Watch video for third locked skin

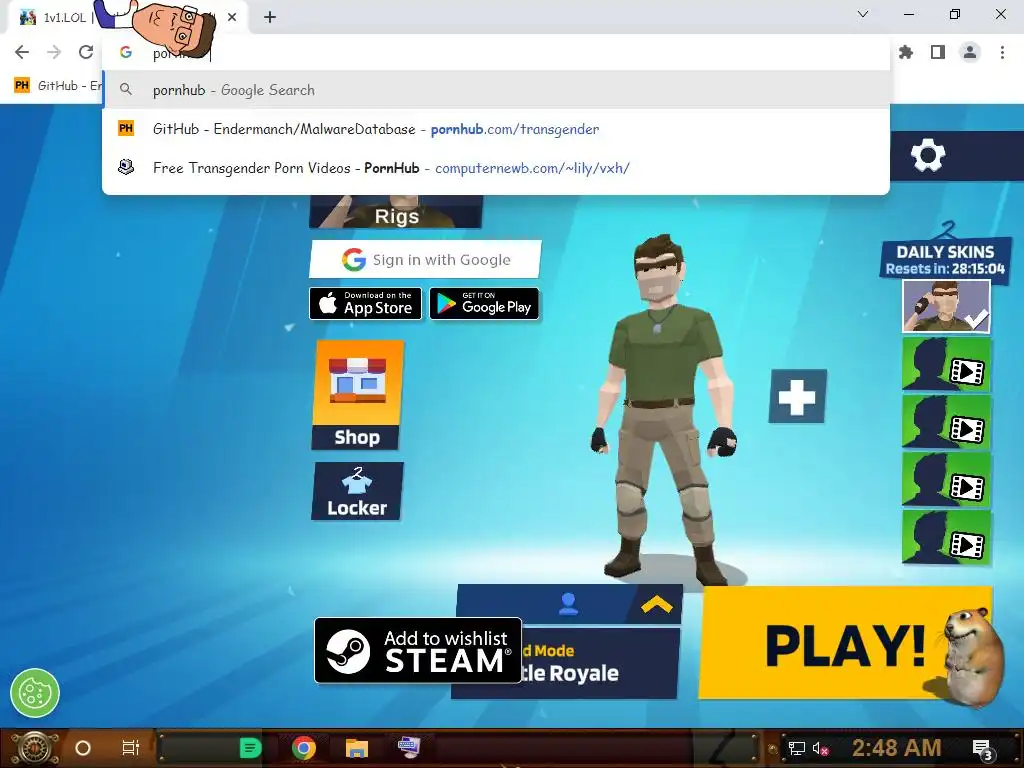click(946, 480)
